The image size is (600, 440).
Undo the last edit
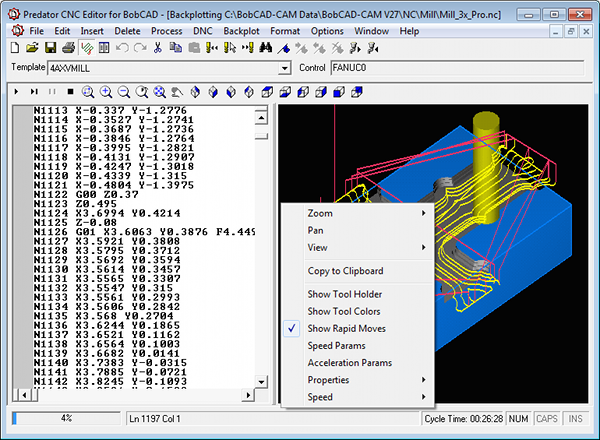pos(122,48)
